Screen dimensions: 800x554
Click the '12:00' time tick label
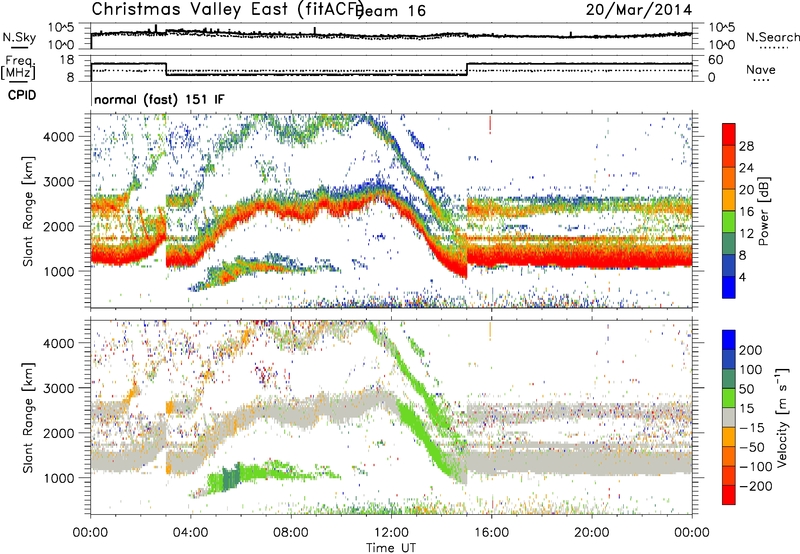pyautogui.click(x=391, y=533)
